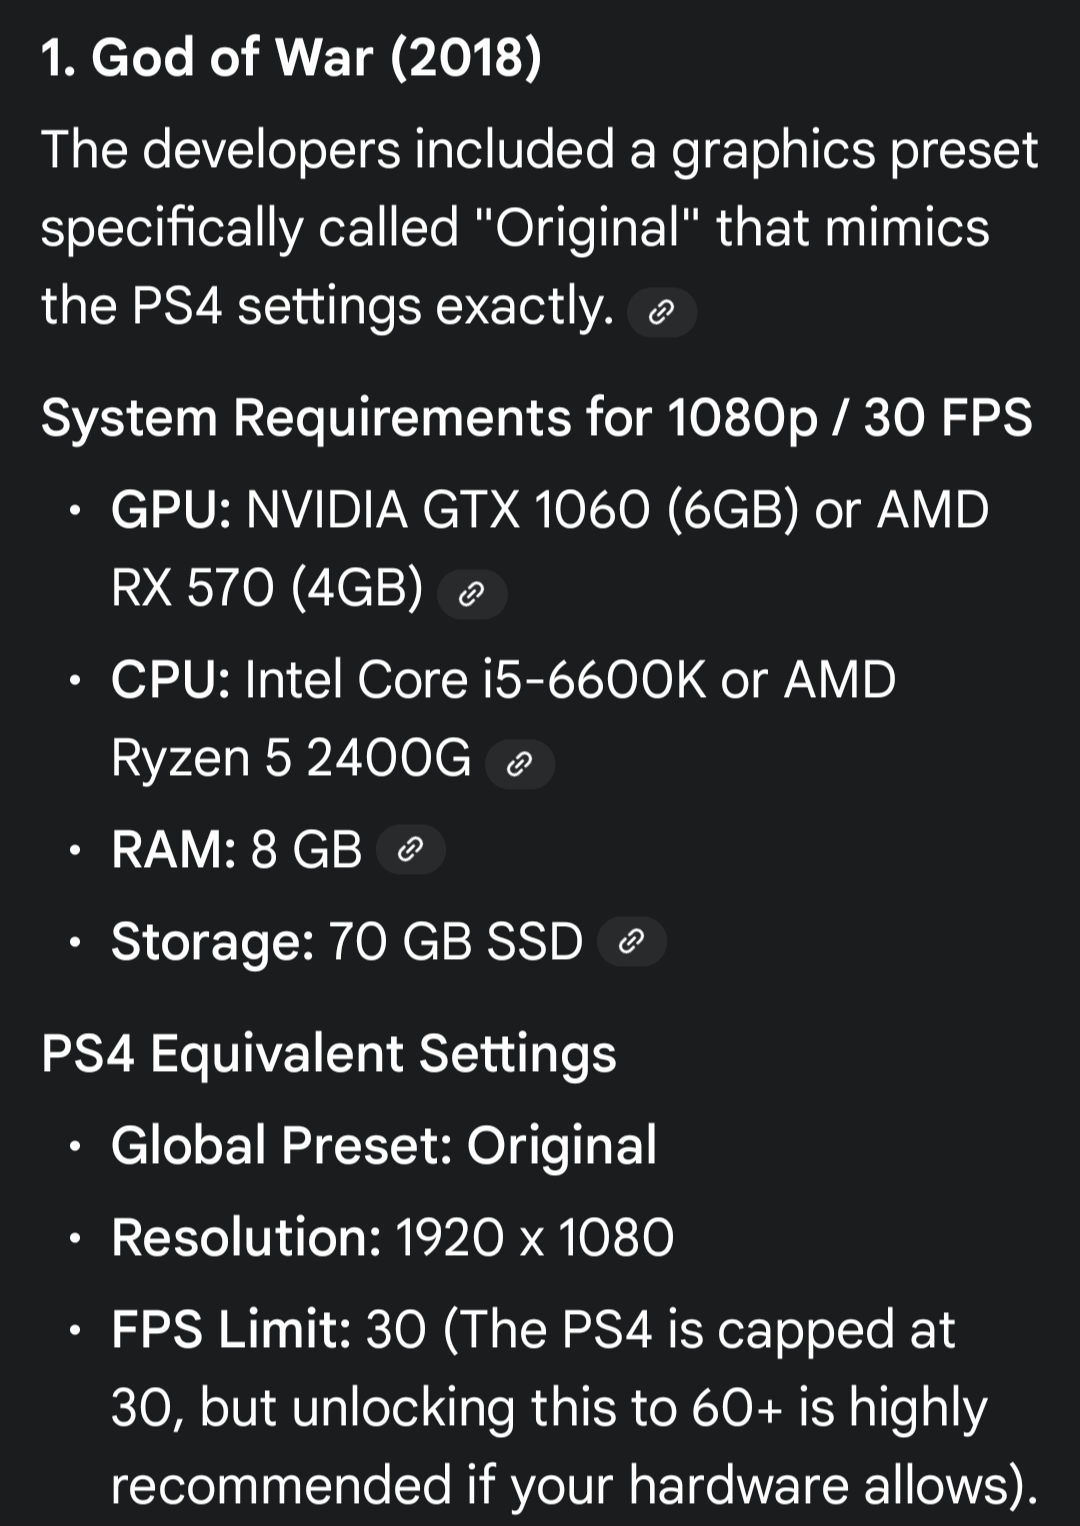Tap the System Requirements for 1080p heading
The image size is (1080, 1526).
tap(536, 417)
